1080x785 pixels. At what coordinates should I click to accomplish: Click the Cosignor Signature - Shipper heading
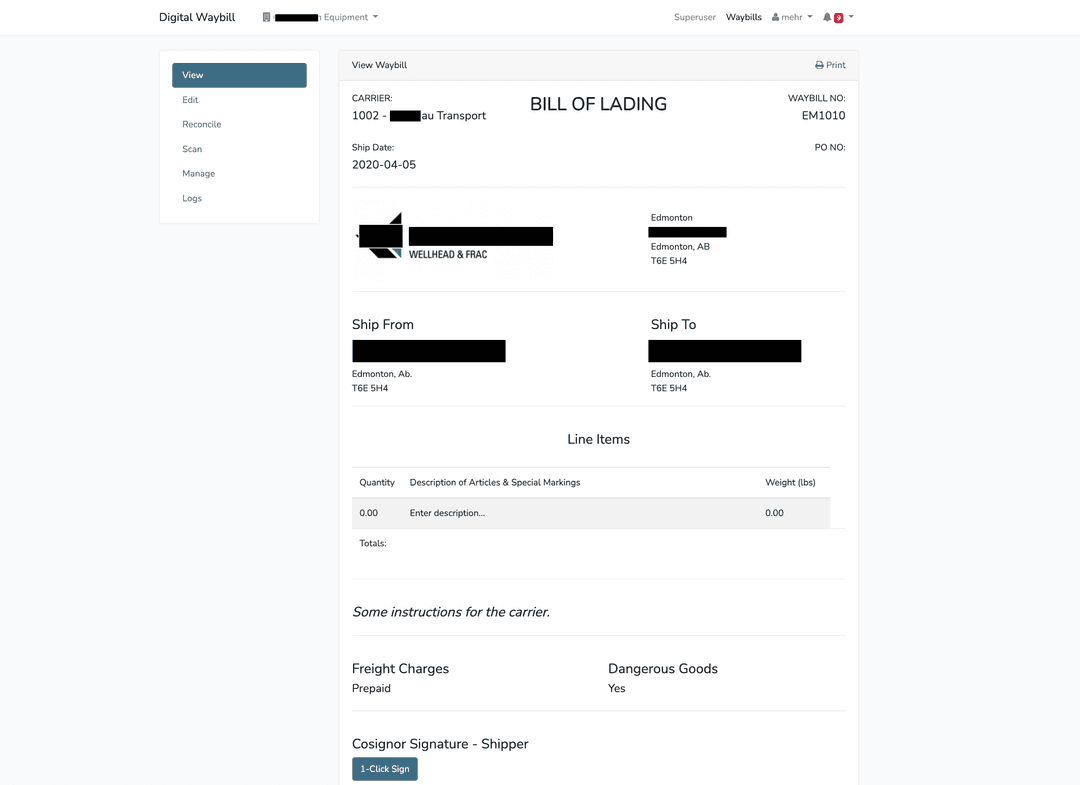tap(440, 744)
